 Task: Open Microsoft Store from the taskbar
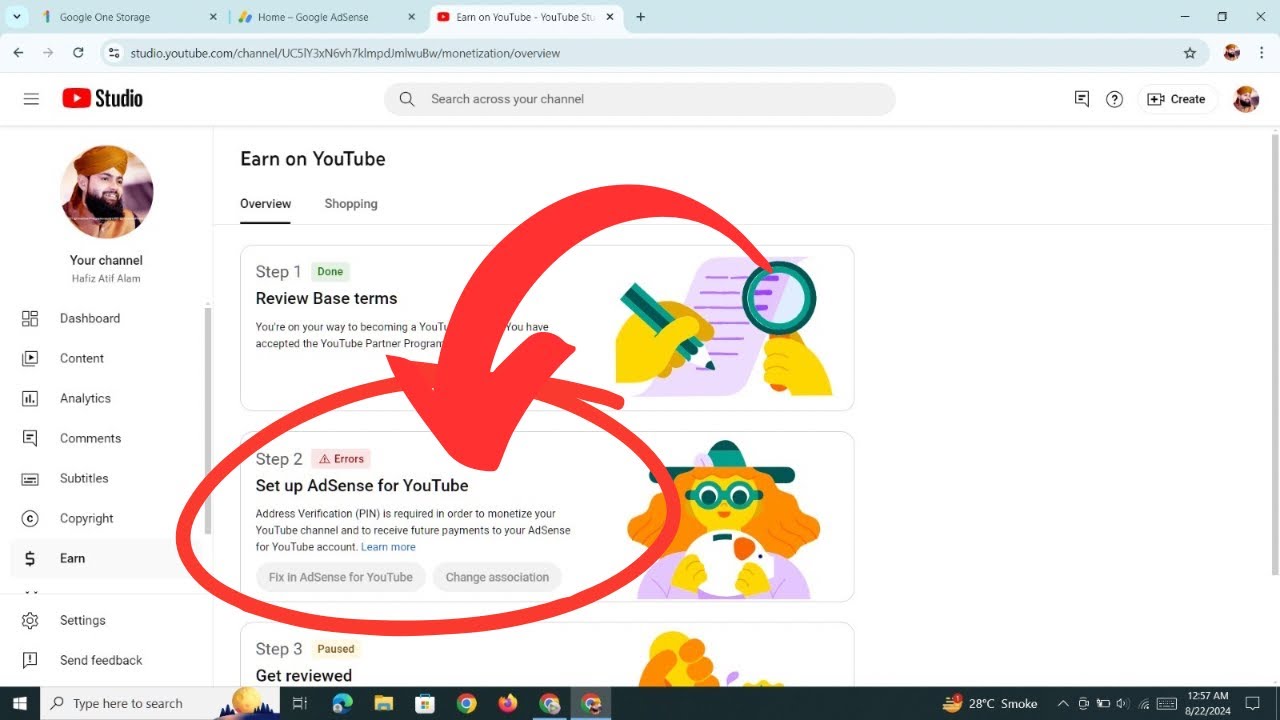425,703
